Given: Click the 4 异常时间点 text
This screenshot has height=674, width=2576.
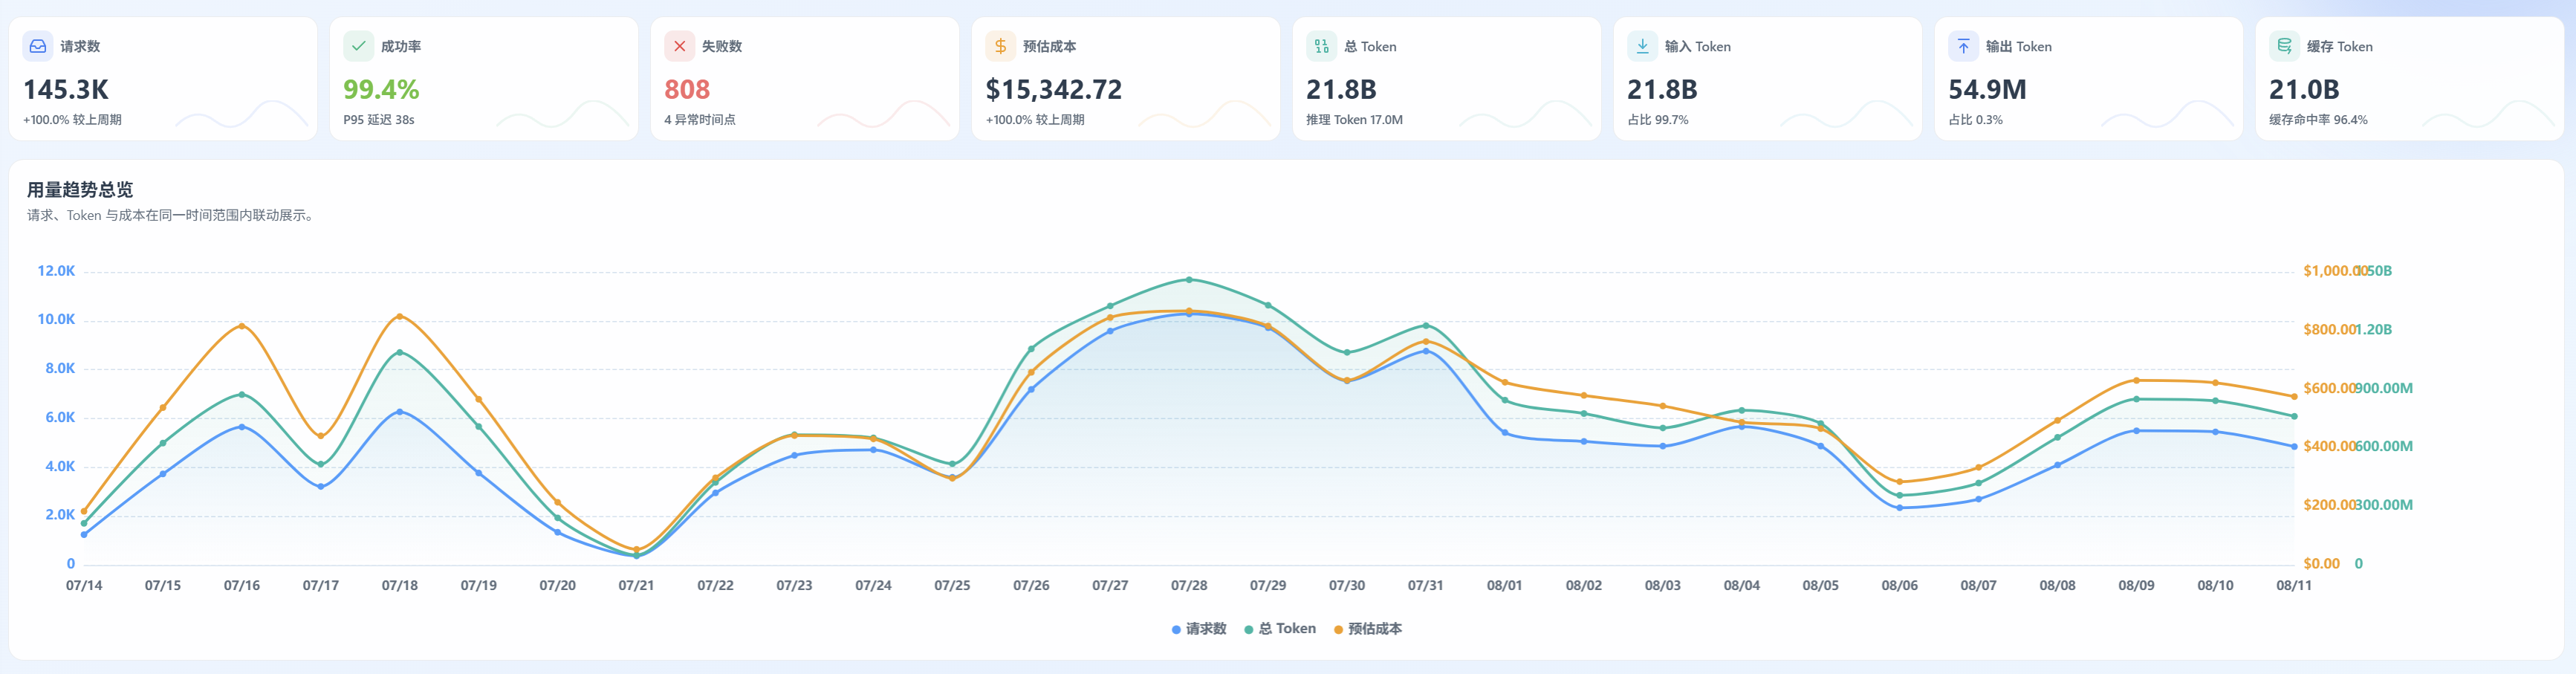Looking at the screenshot, I should coord(700,120).
